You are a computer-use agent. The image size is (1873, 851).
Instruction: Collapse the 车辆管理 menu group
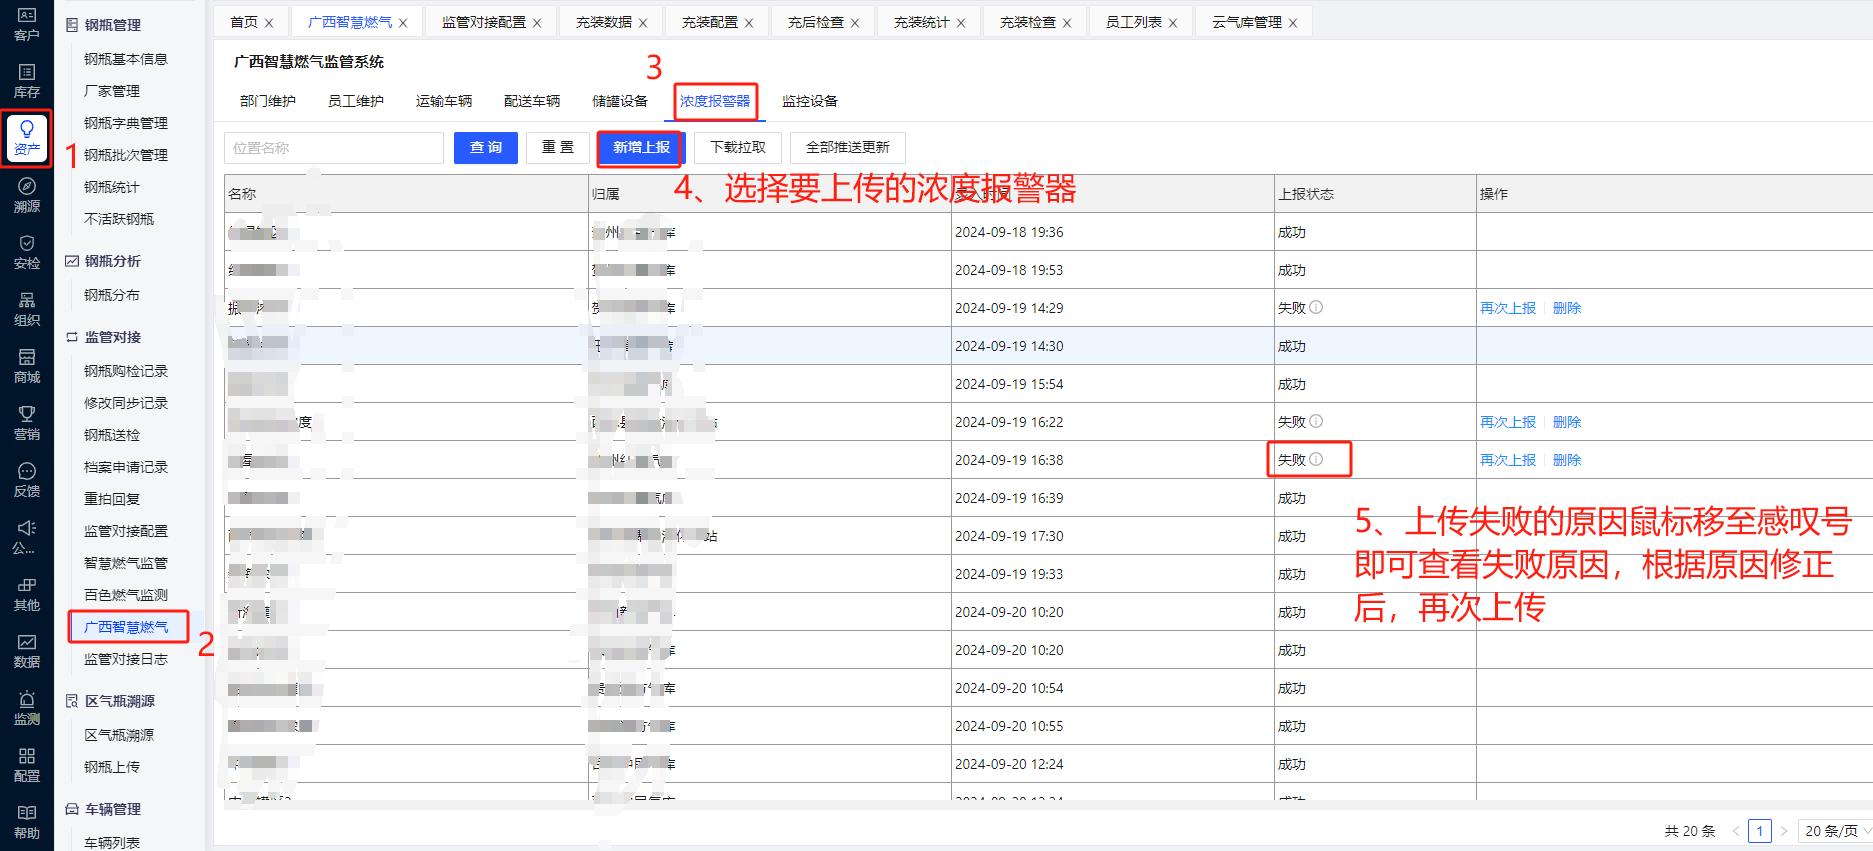(103, 809)
